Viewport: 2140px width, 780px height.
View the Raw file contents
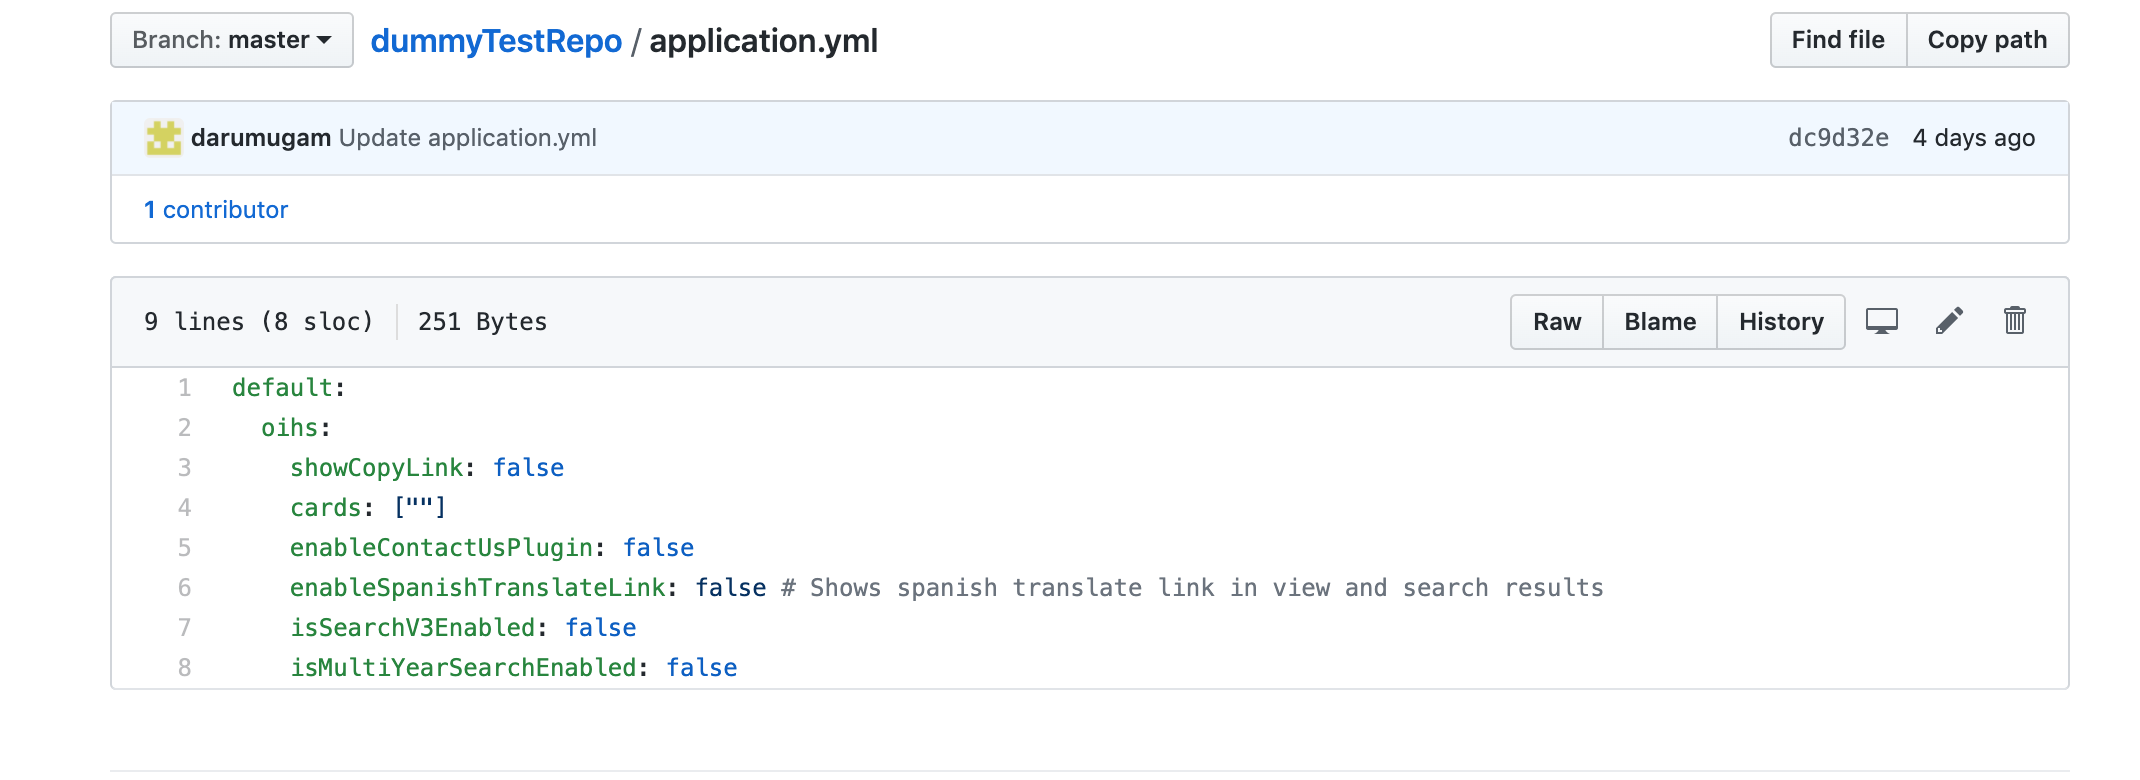click(1556, 322)
